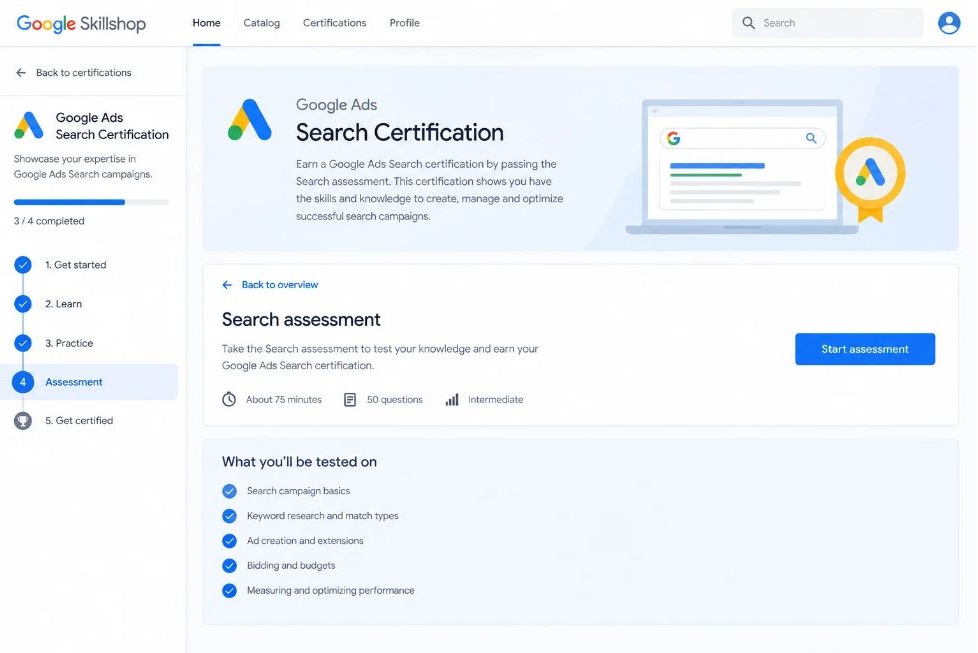Switch to the Profile tab

(404, 23)
